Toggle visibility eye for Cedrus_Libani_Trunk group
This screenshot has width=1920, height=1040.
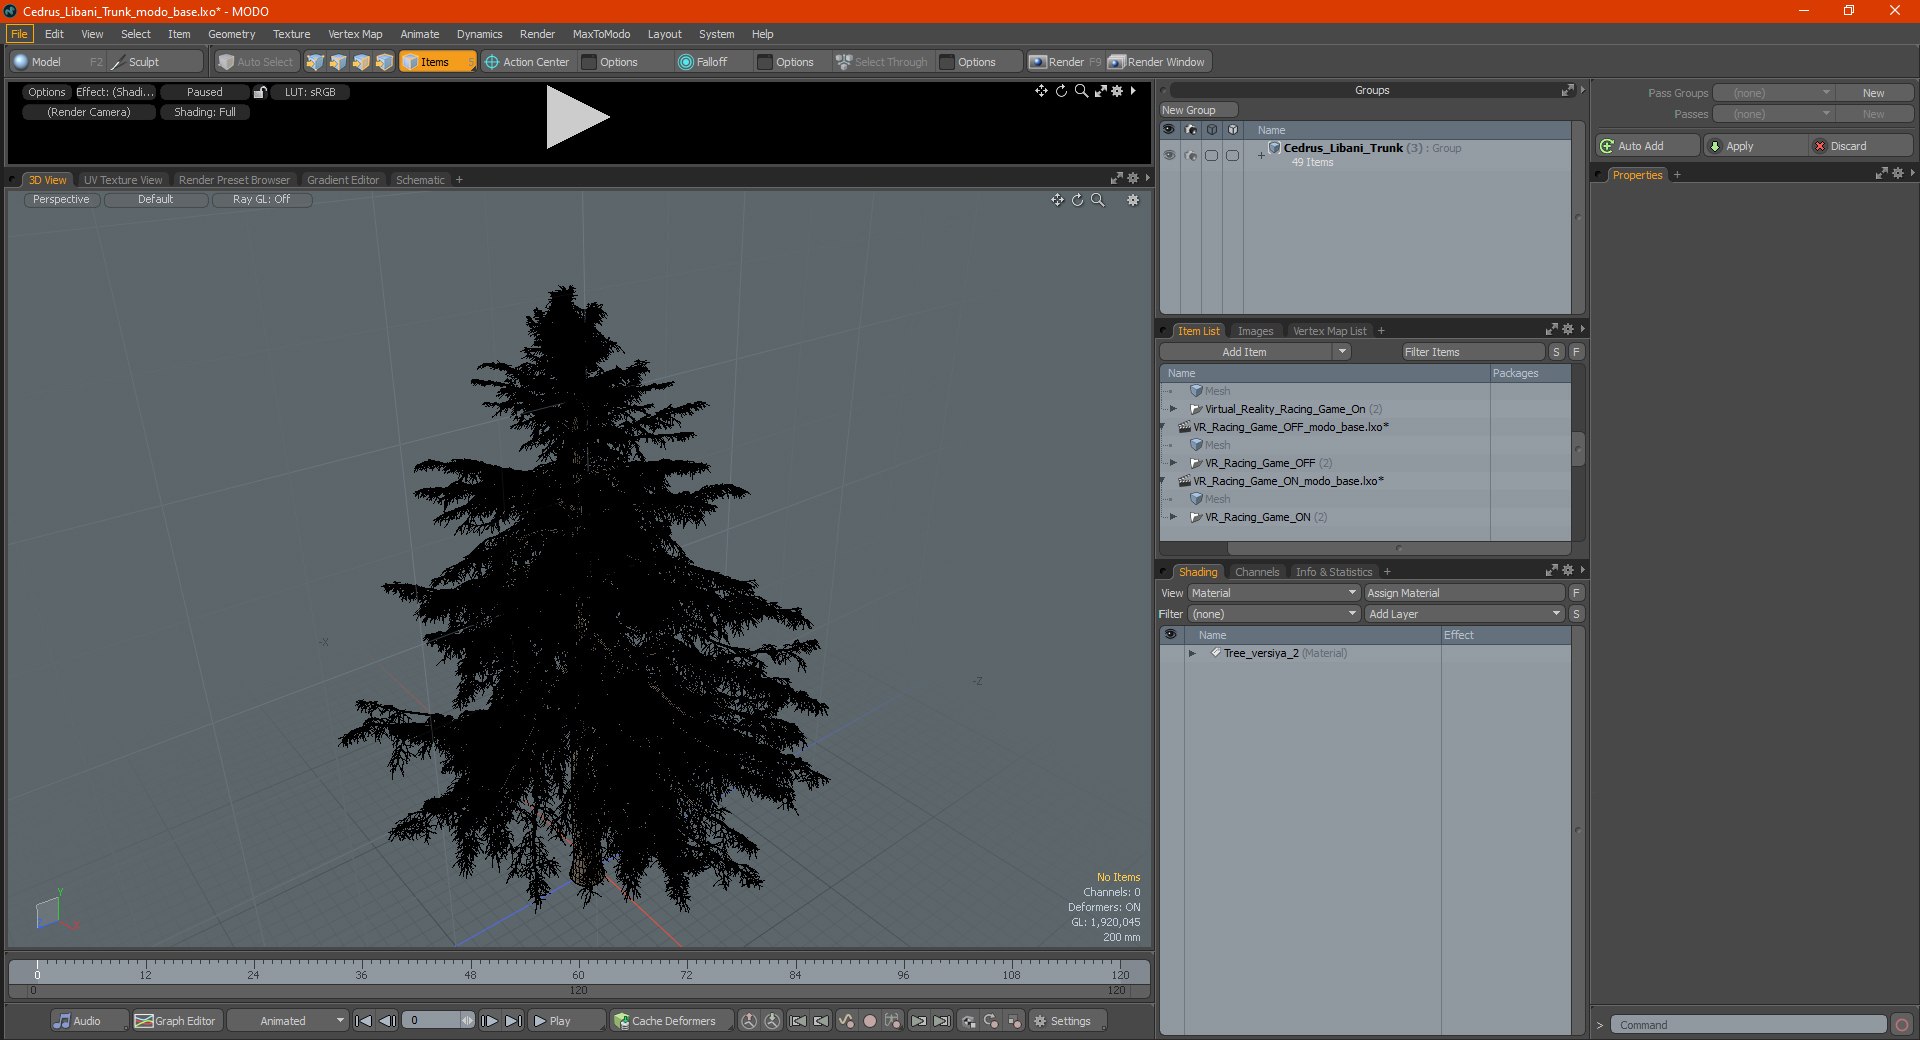point(1169,155)
